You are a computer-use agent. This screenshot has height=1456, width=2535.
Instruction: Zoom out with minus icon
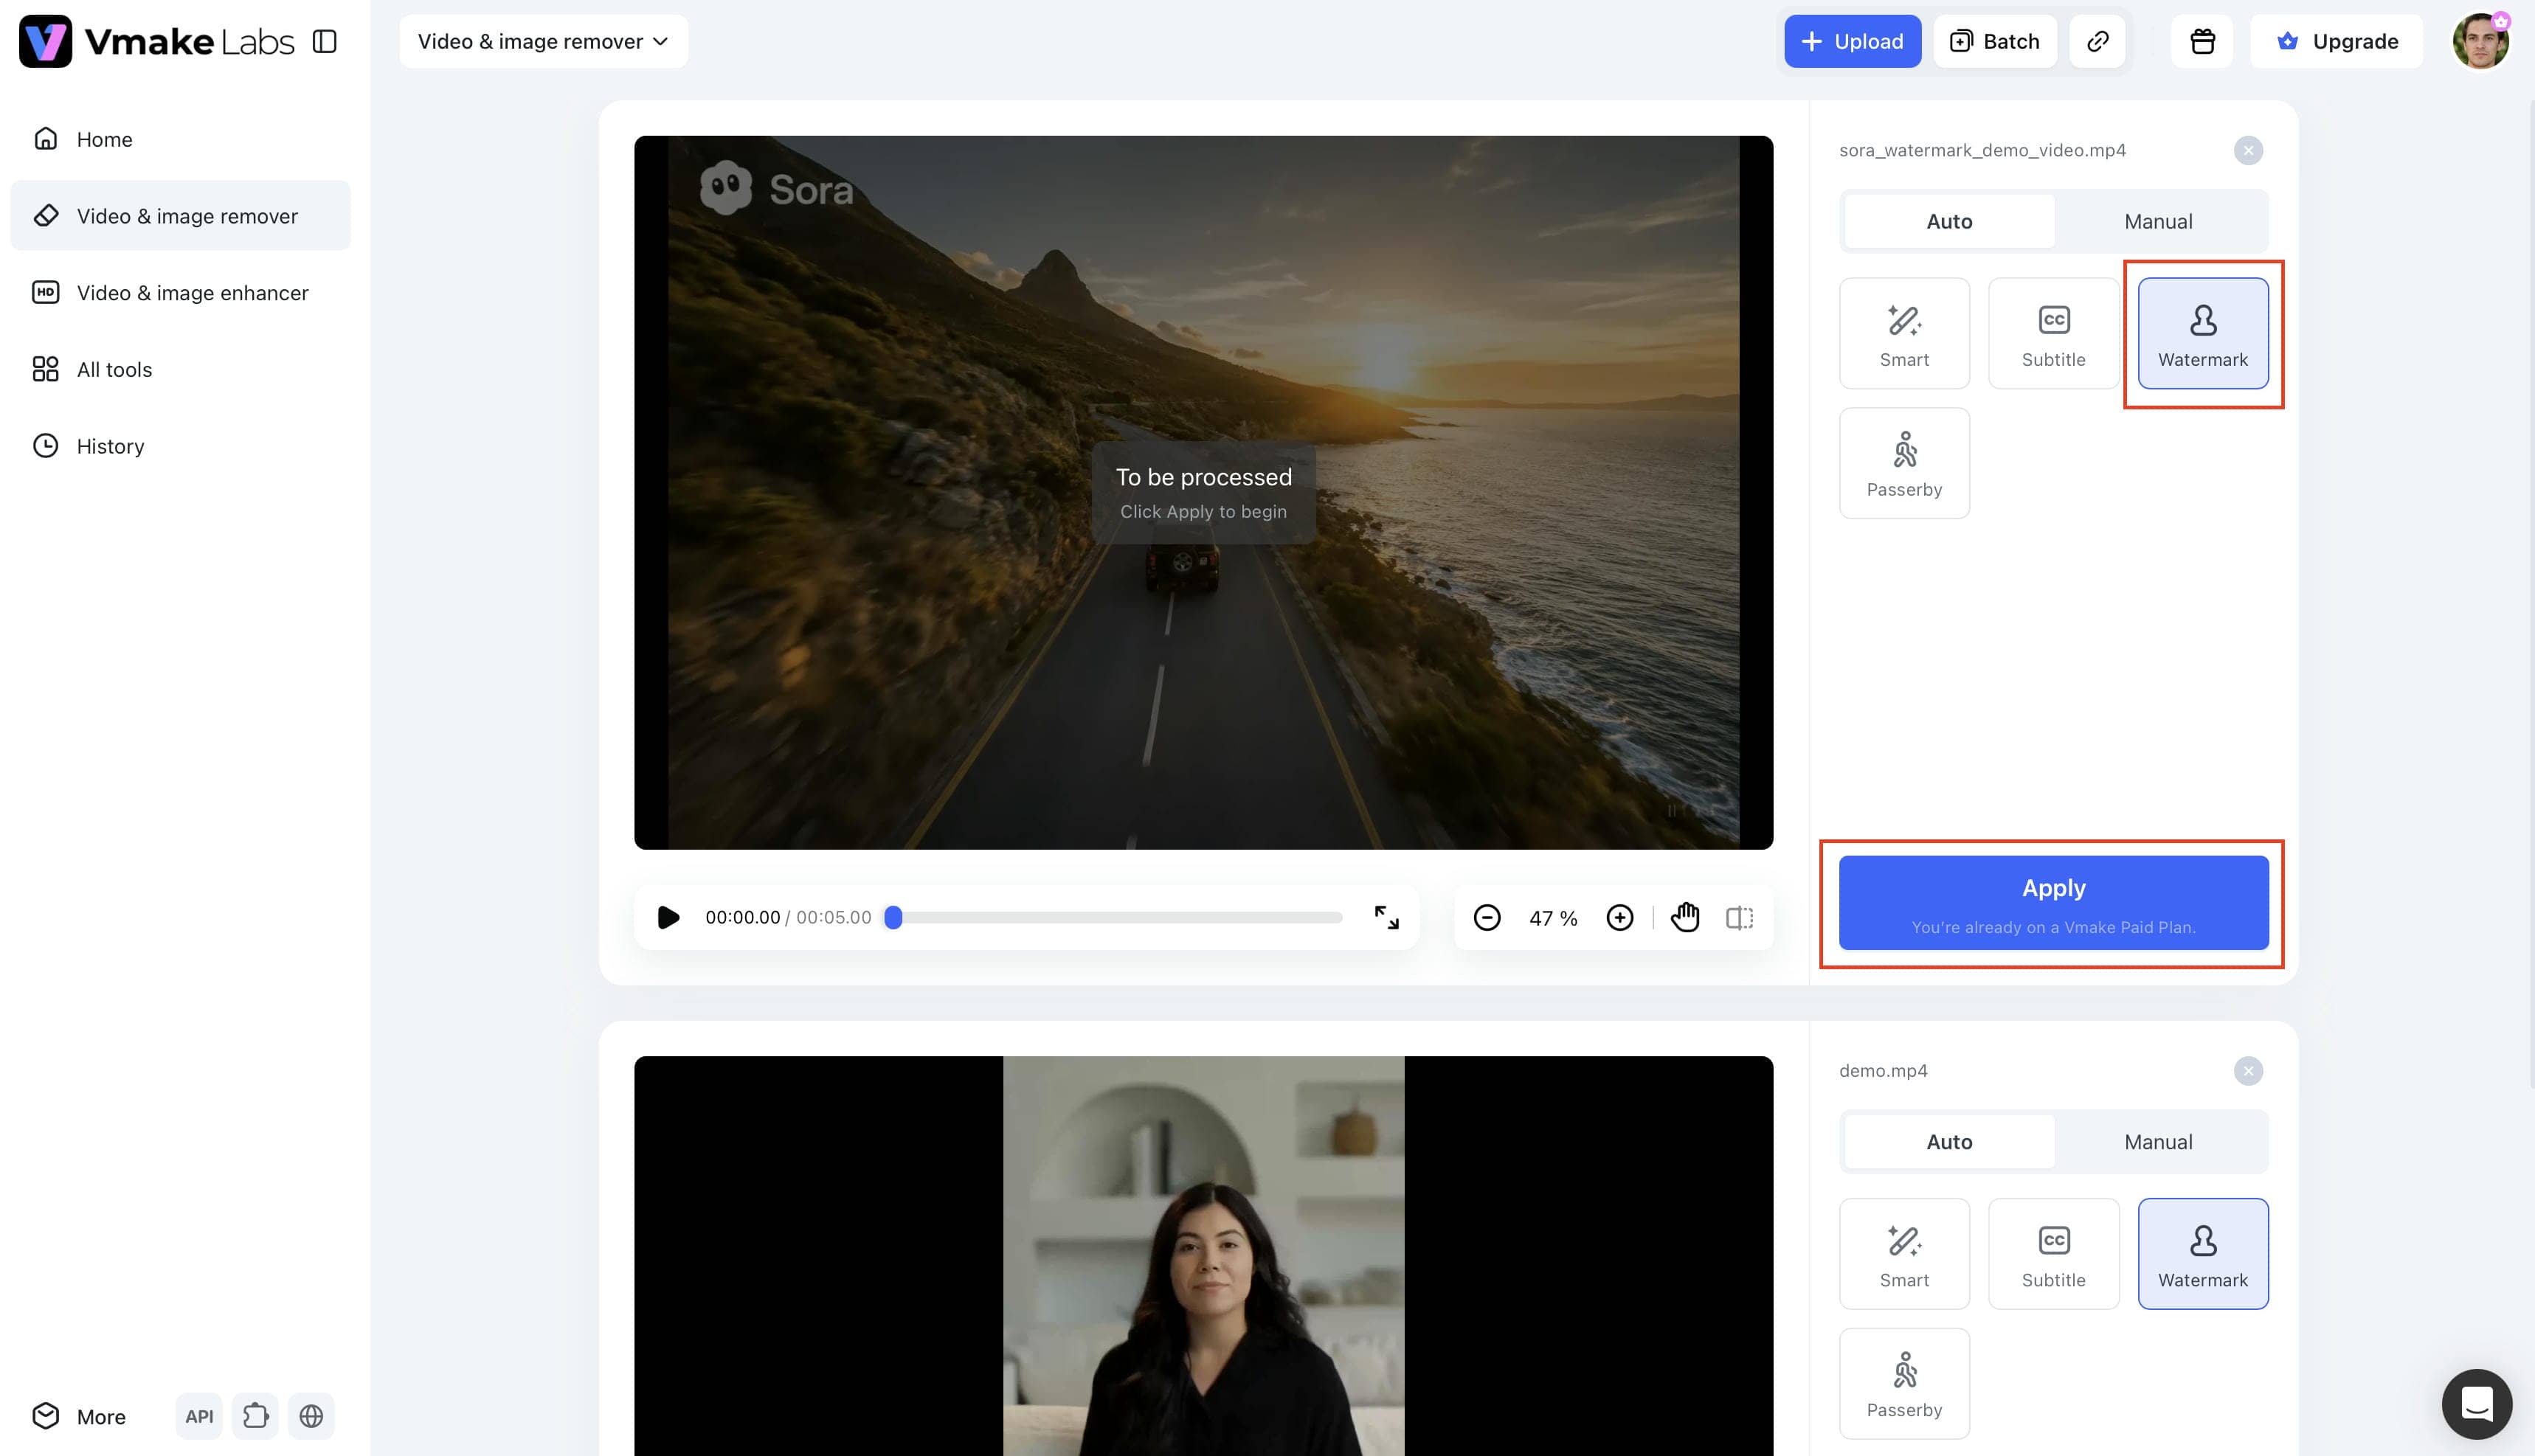coord(1487,917)
